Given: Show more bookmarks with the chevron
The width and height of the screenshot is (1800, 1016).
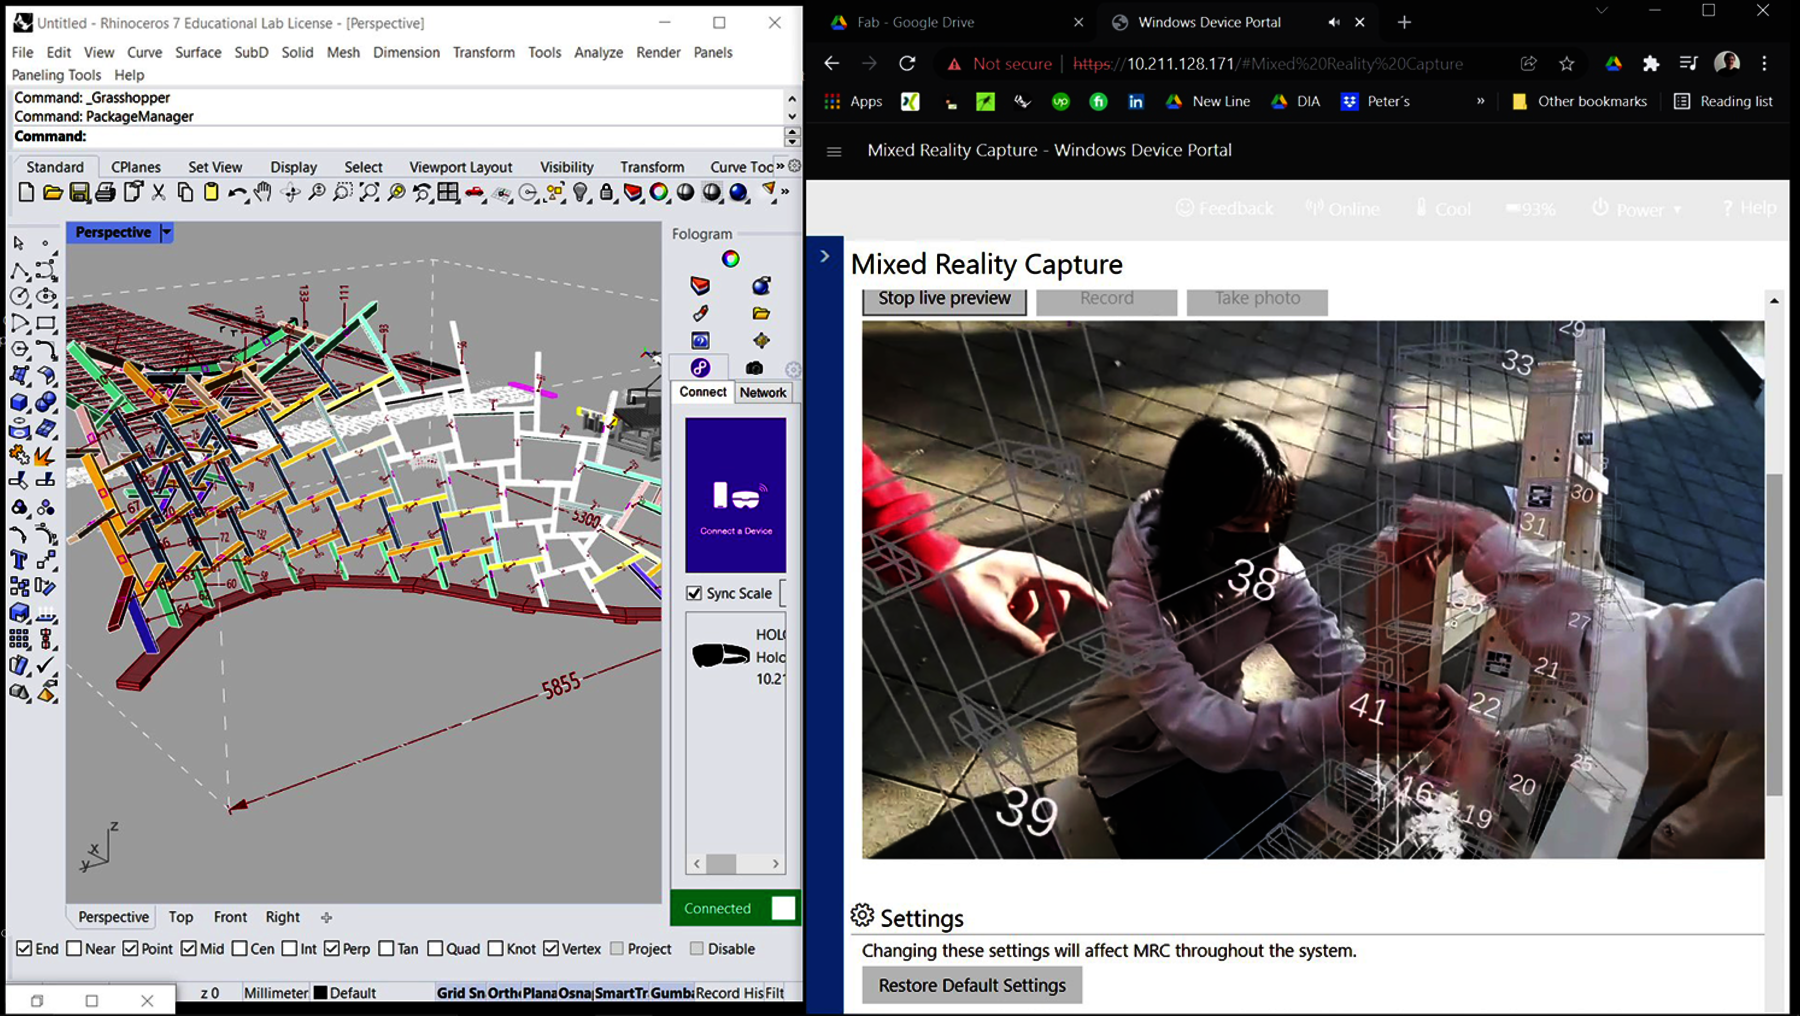Looking at the screenshot, I should coord(1481,101).
